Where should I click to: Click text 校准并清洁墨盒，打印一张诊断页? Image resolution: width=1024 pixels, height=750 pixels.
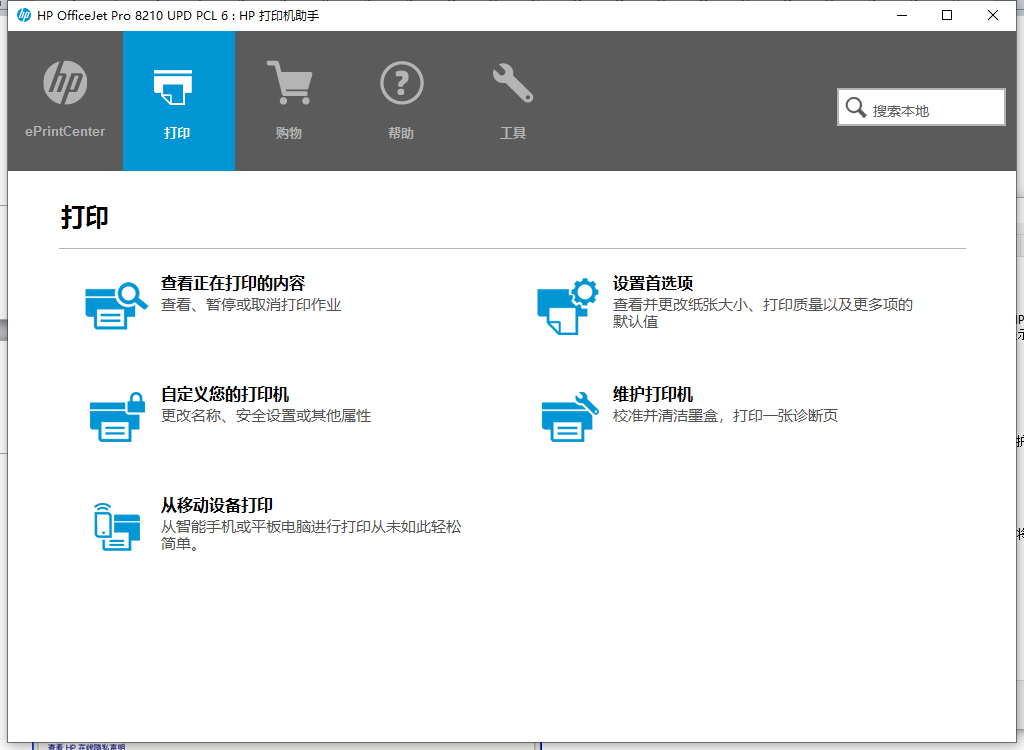coord(725,416)
